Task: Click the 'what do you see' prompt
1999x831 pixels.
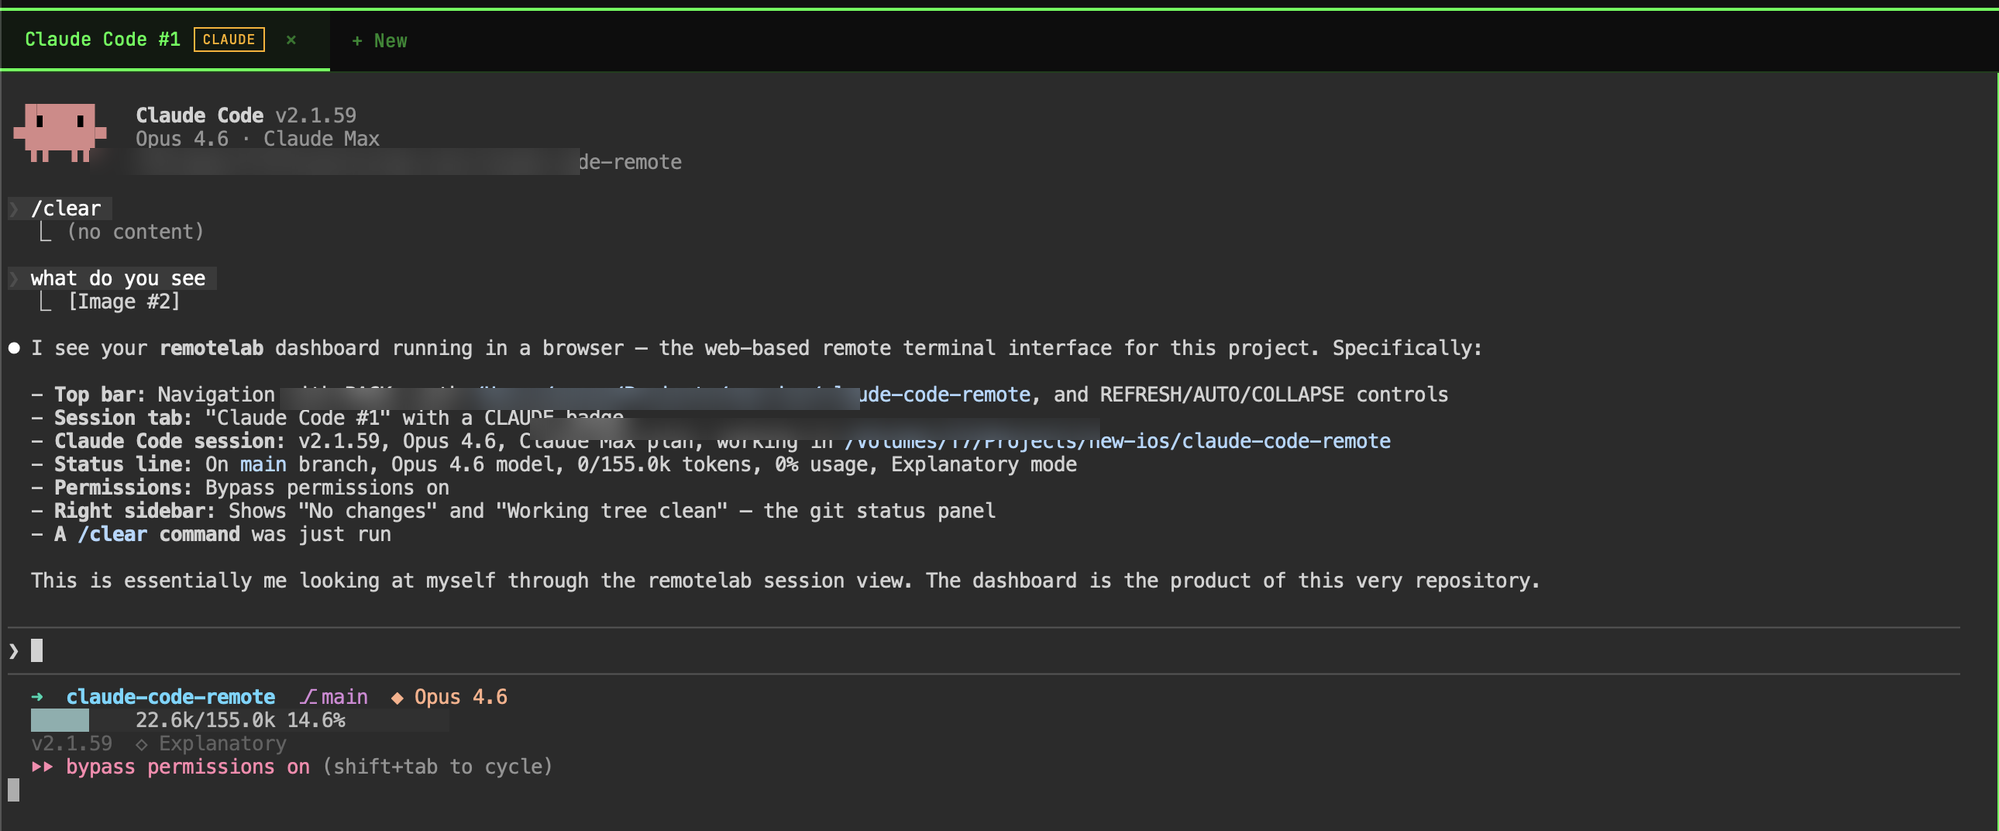Action: click(x=118, y=278)
